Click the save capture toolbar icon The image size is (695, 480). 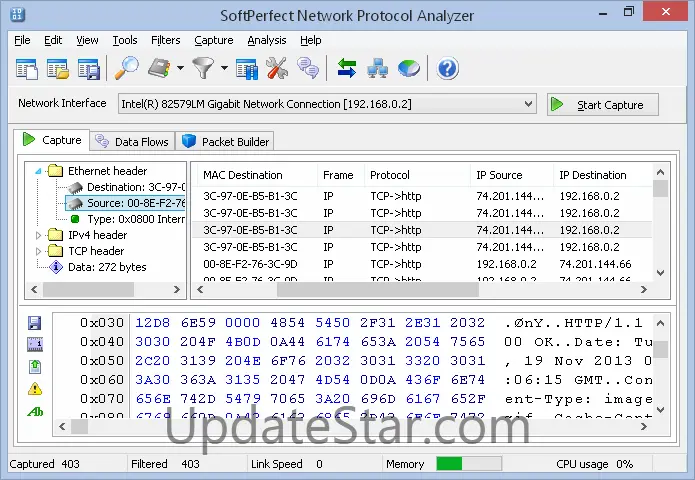tap(89, 69)
